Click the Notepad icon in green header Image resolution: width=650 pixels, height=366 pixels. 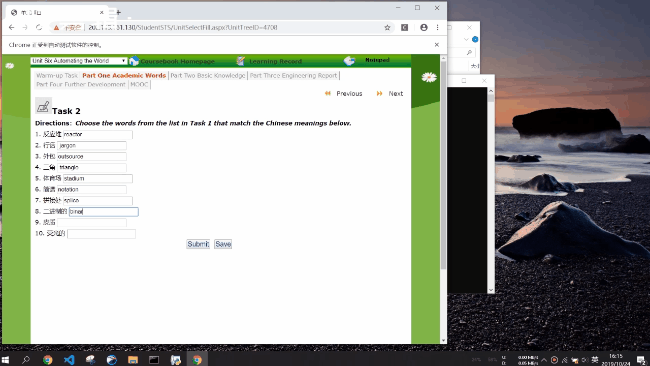coord(349,61)
